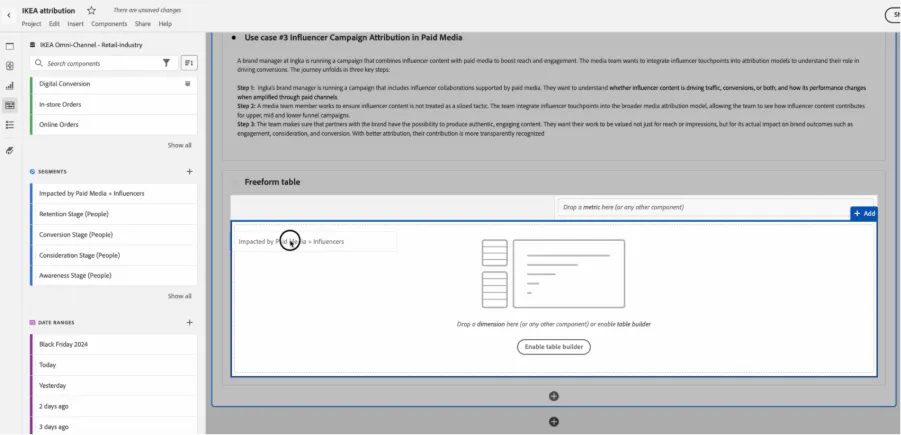901x435 pixels.
Task: Select Impacted by Paid Media + Influencers segment
Action: (x=113, y=194)
